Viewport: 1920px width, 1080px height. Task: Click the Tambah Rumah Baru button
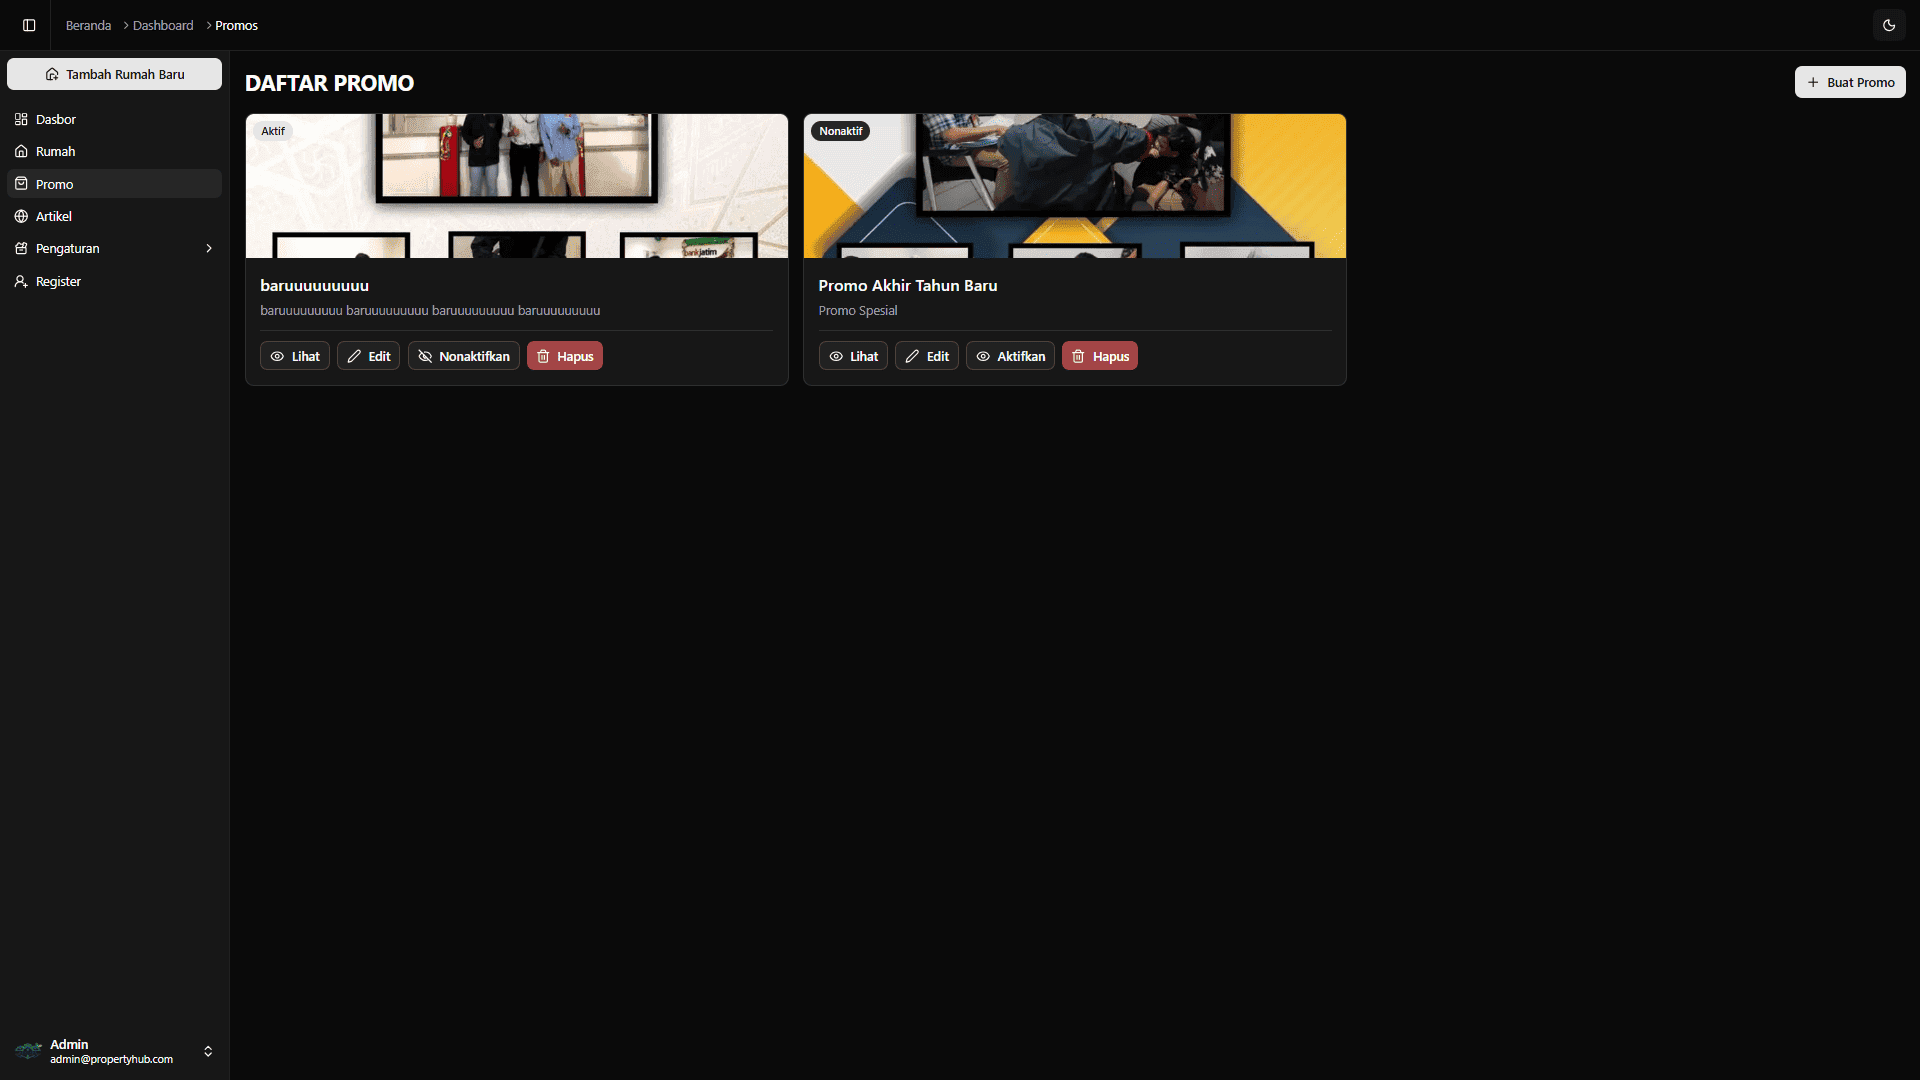pyautogui.click(x=114, y=74)
